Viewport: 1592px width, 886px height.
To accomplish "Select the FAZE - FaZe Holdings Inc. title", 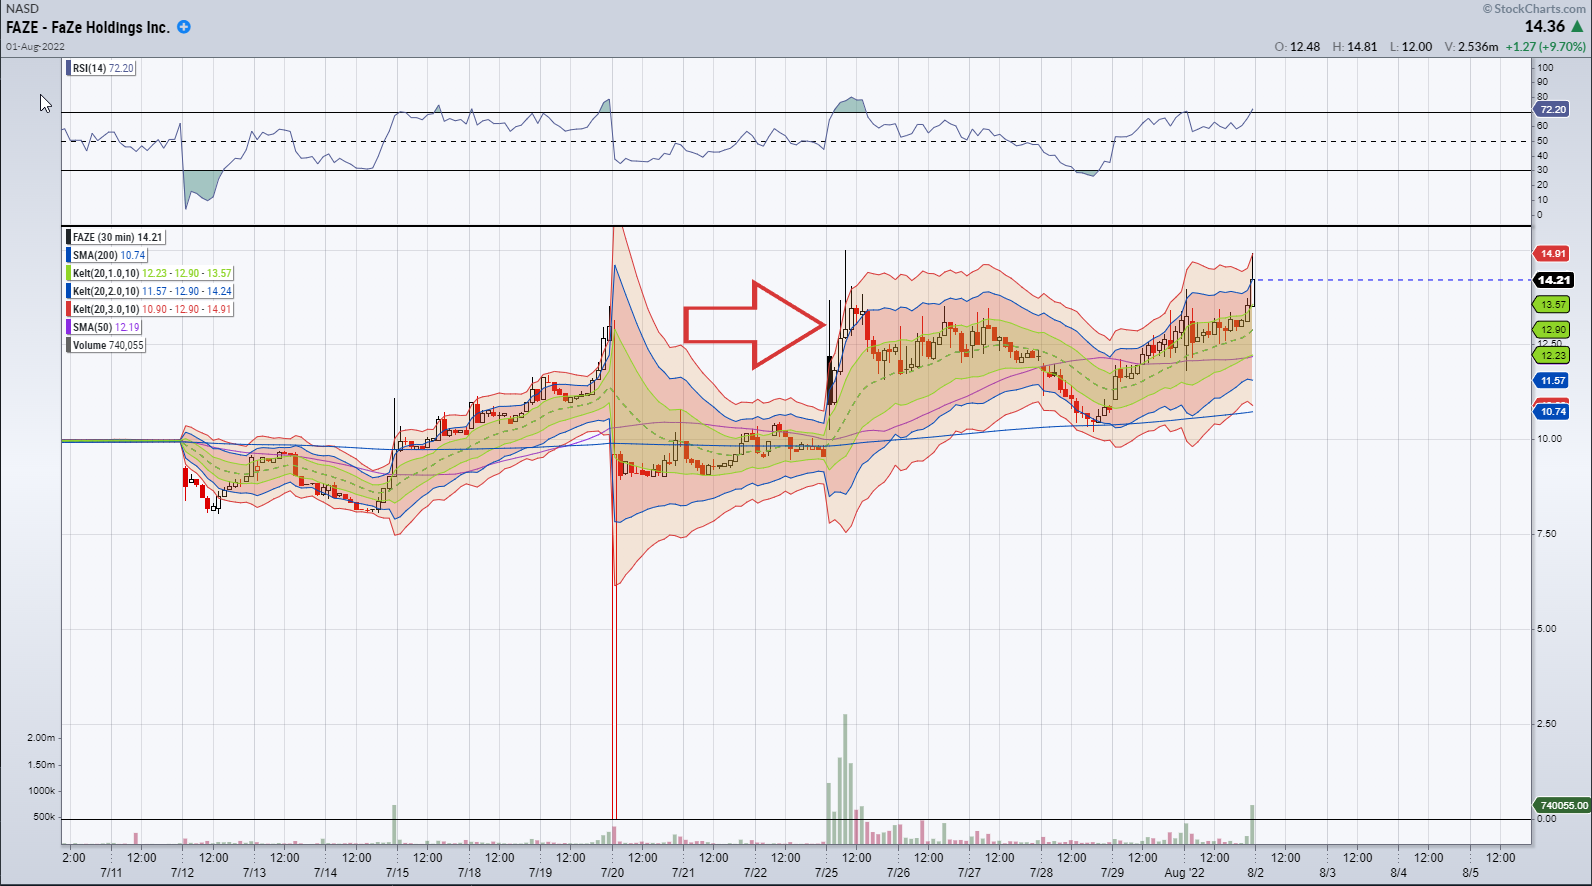I will pos(88,27).
